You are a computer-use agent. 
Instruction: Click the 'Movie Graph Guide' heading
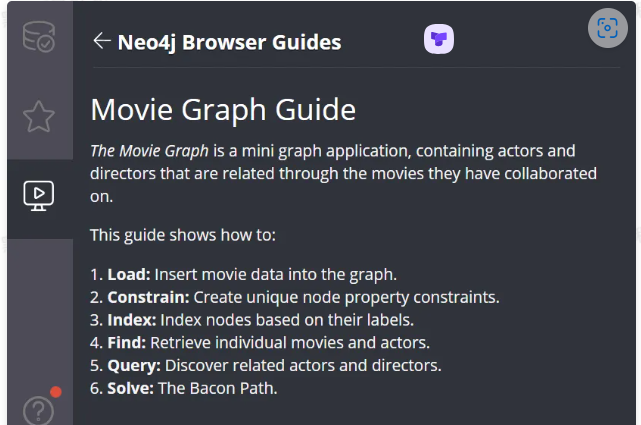[223, 110]
